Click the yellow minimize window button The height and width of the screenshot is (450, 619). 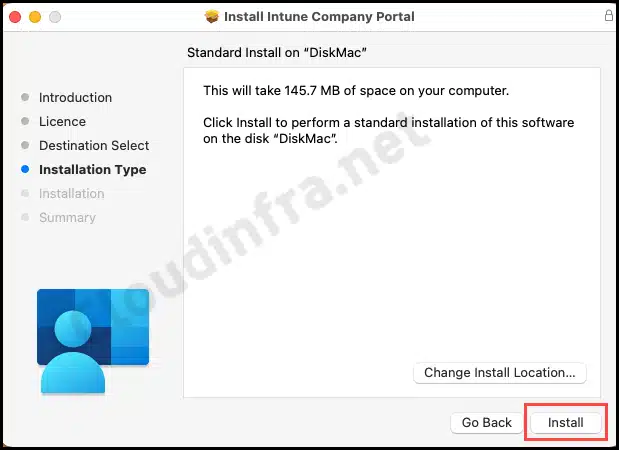pos(35,17)
